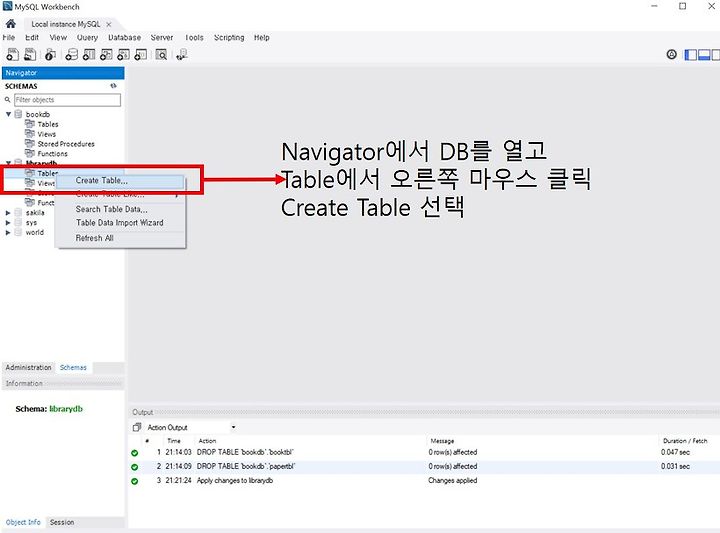Switch to the Object Info tab
The image size is (720, 533).
(23, 522)
